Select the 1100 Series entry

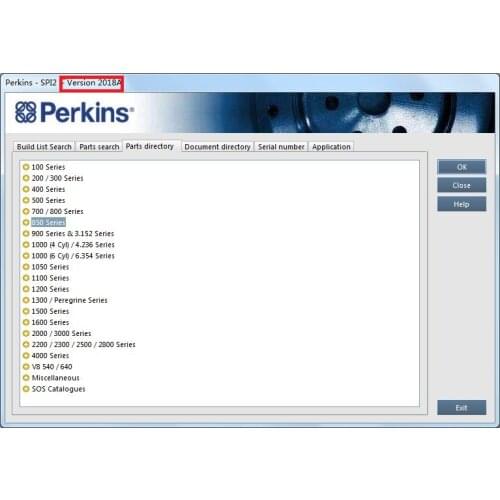pyautogui.click(x=50, y=278)
